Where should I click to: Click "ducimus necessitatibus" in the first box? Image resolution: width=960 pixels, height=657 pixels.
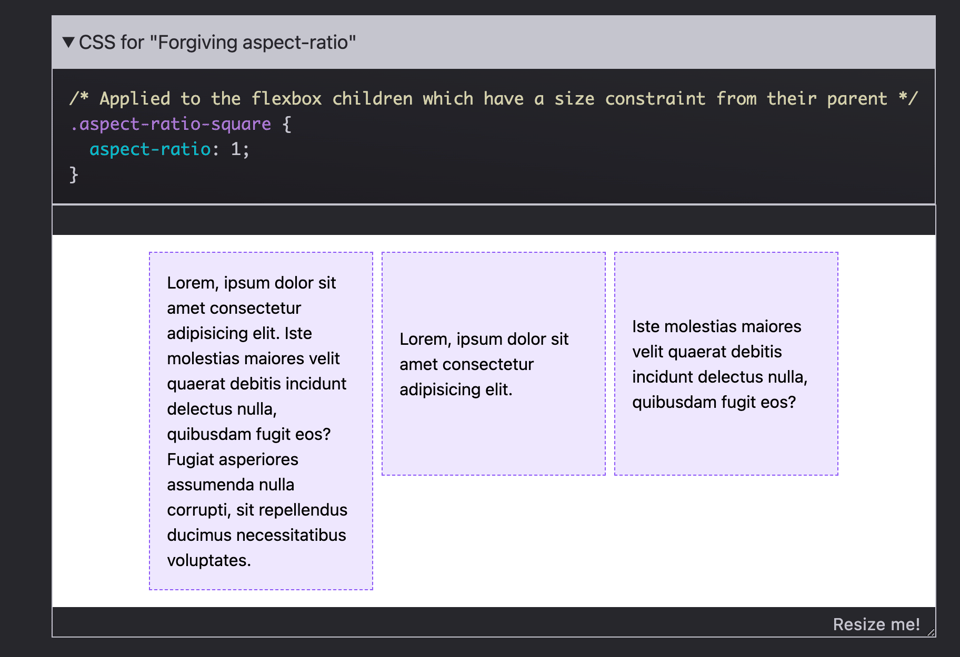click(256, 535)
